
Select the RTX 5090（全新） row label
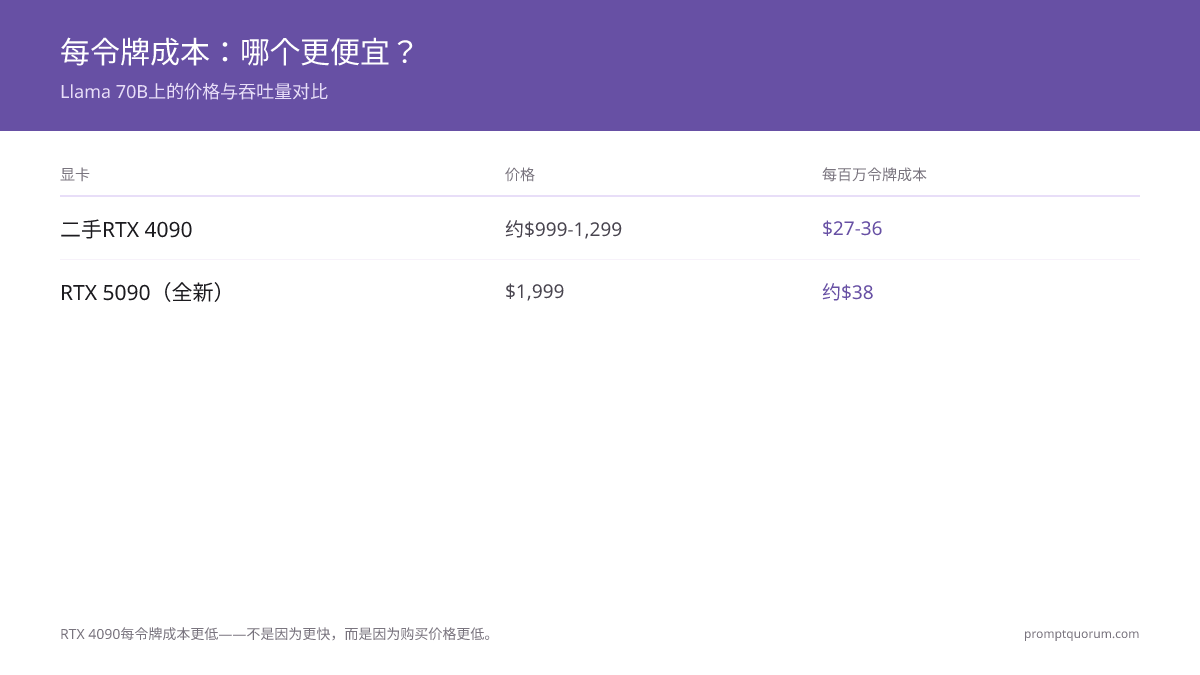click(142, 293)
